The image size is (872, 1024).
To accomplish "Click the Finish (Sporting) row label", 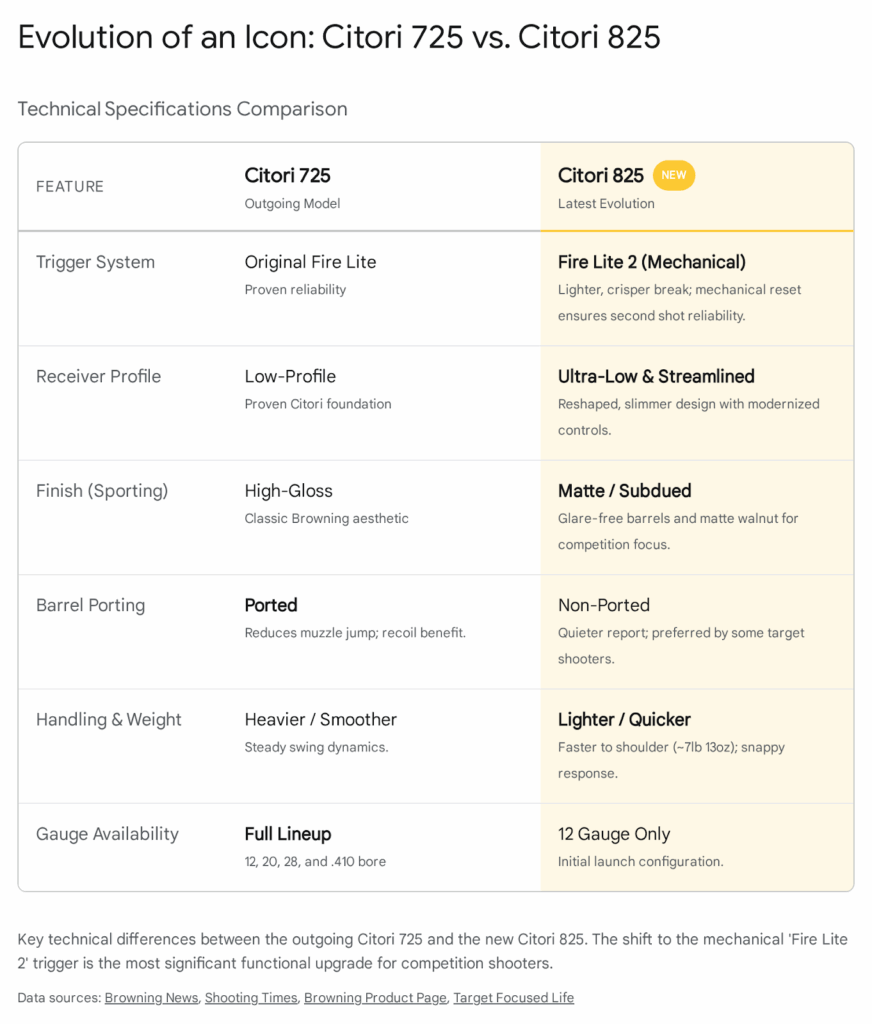I will click(102, 491).
